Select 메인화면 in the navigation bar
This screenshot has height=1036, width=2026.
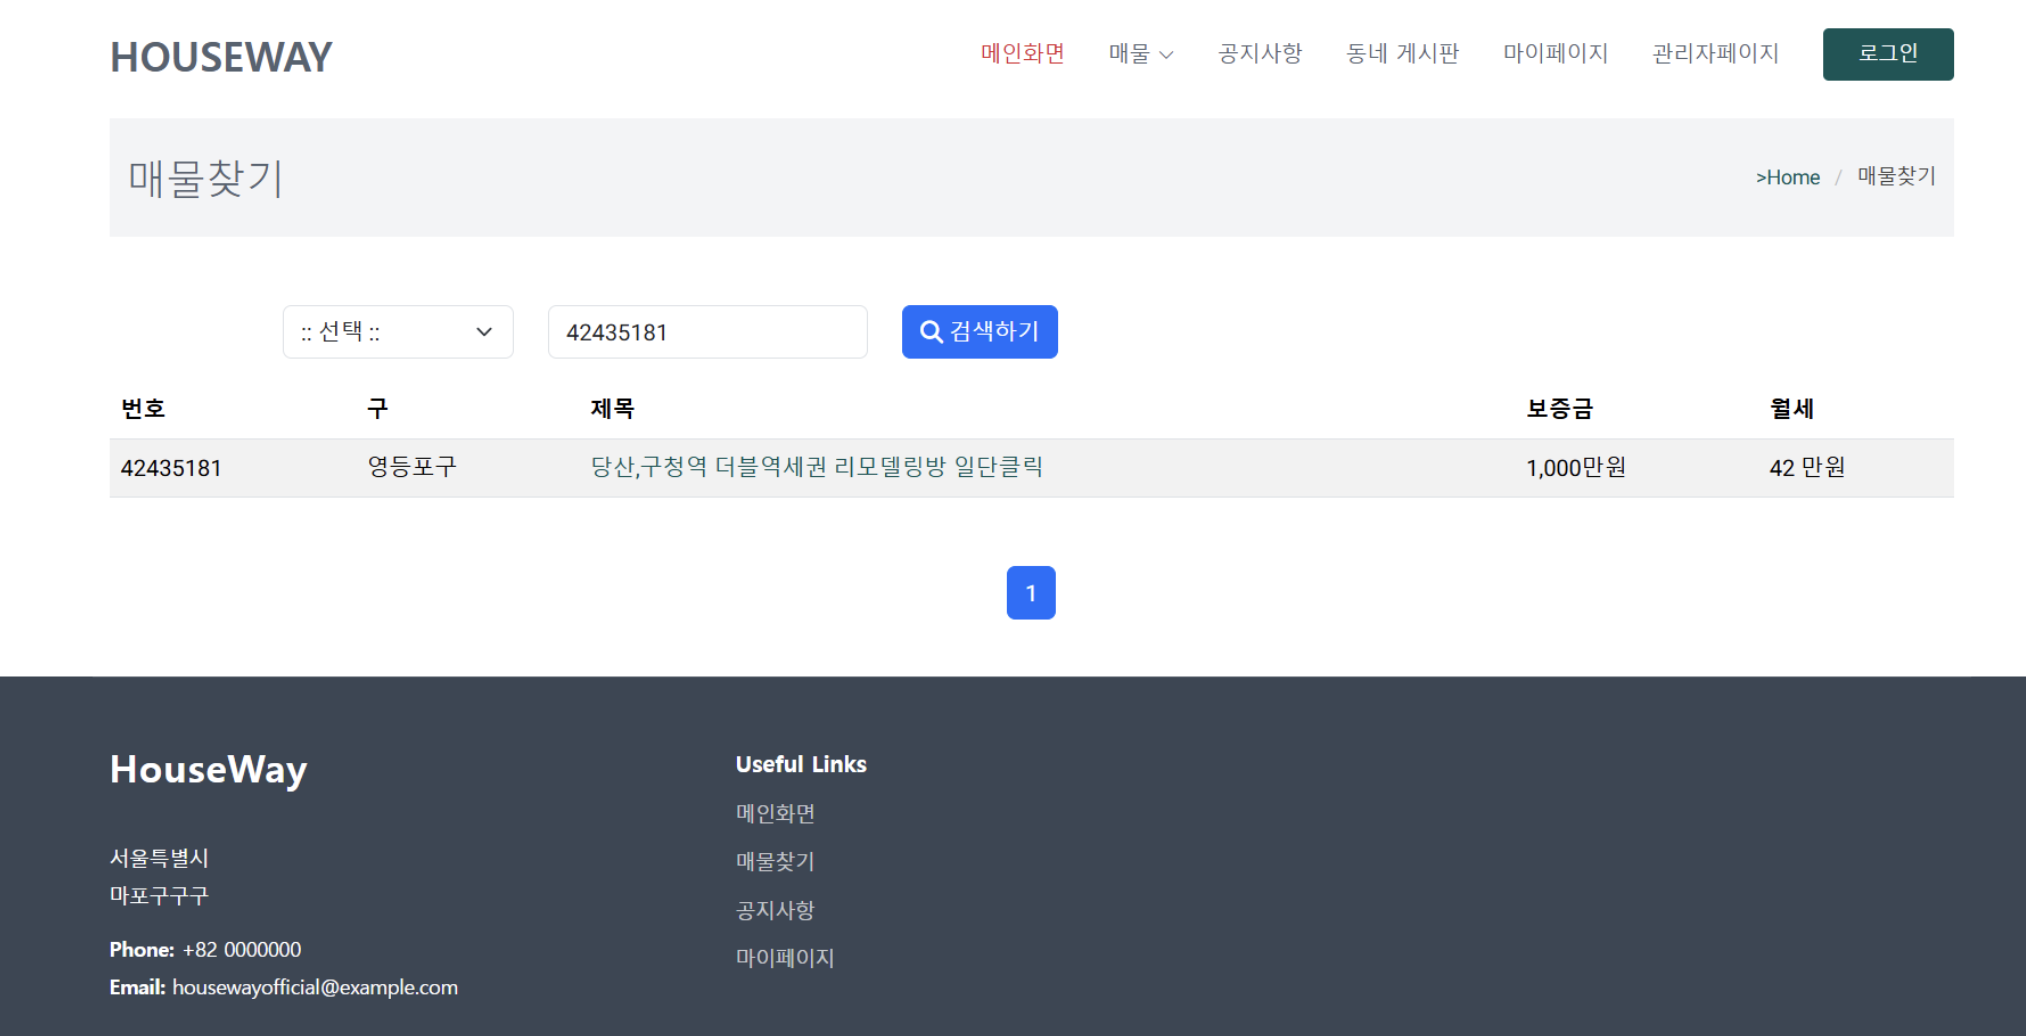pyautogui.click(x=1023, y=54)
